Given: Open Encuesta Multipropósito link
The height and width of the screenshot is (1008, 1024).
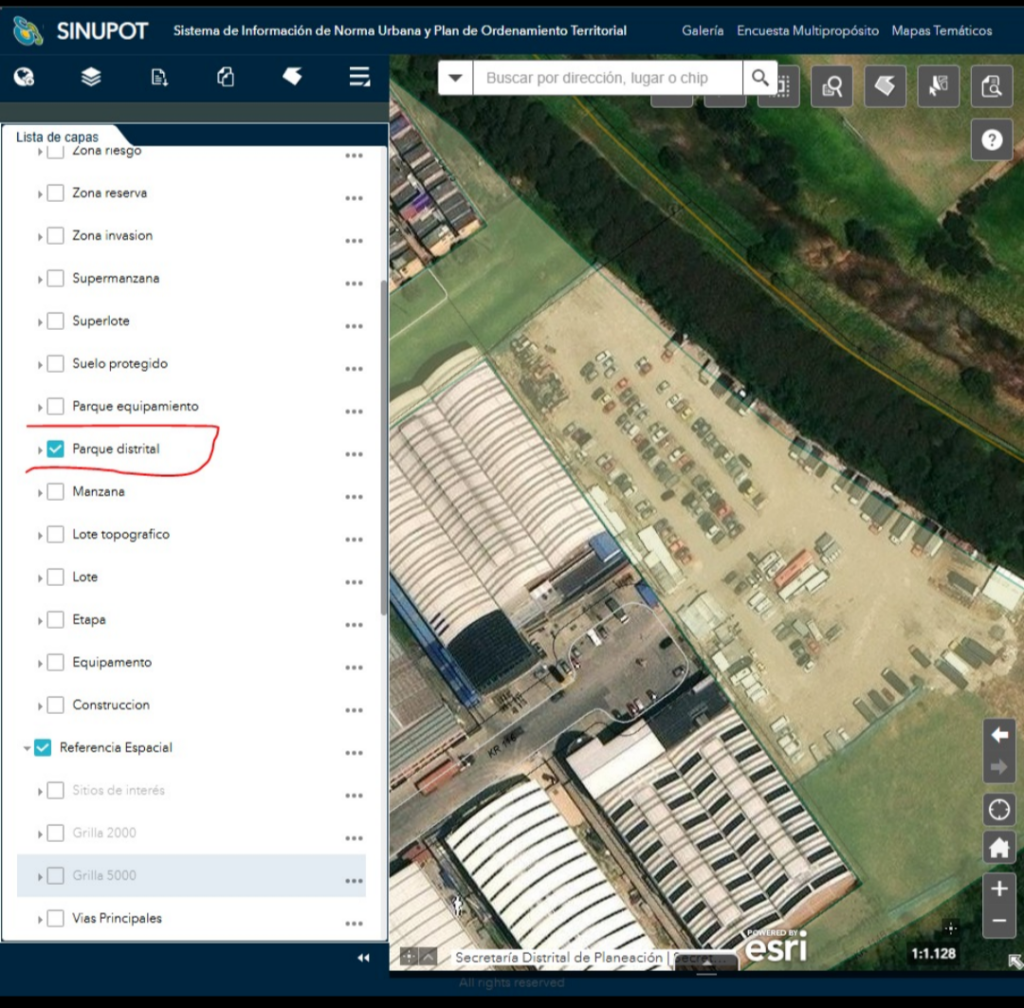Looking at the screenshot, I should click(807, 31).
